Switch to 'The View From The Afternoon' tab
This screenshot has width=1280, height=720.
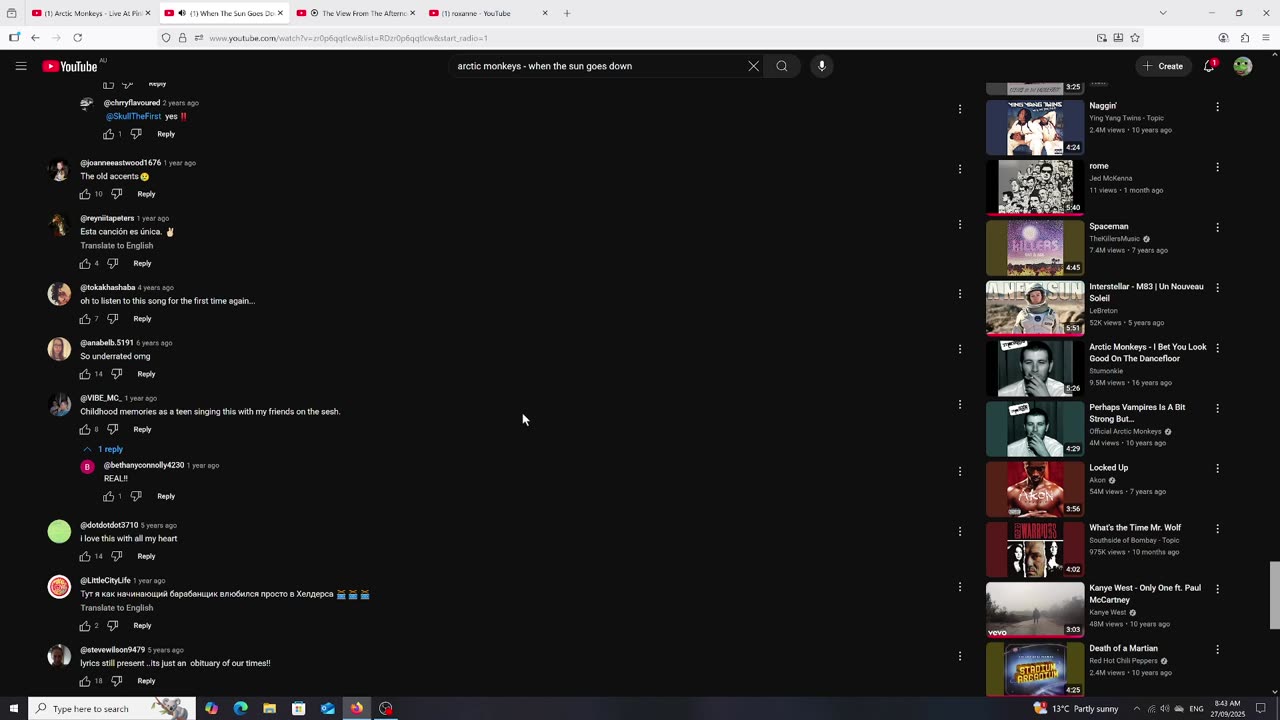click(357, 13)
